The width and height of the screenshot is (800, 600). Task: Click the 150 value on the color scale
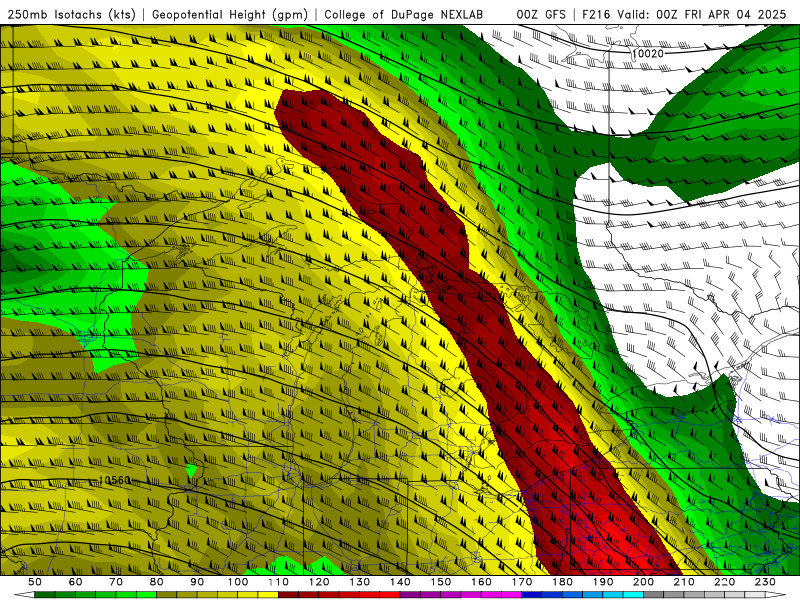tap(441, 582)
